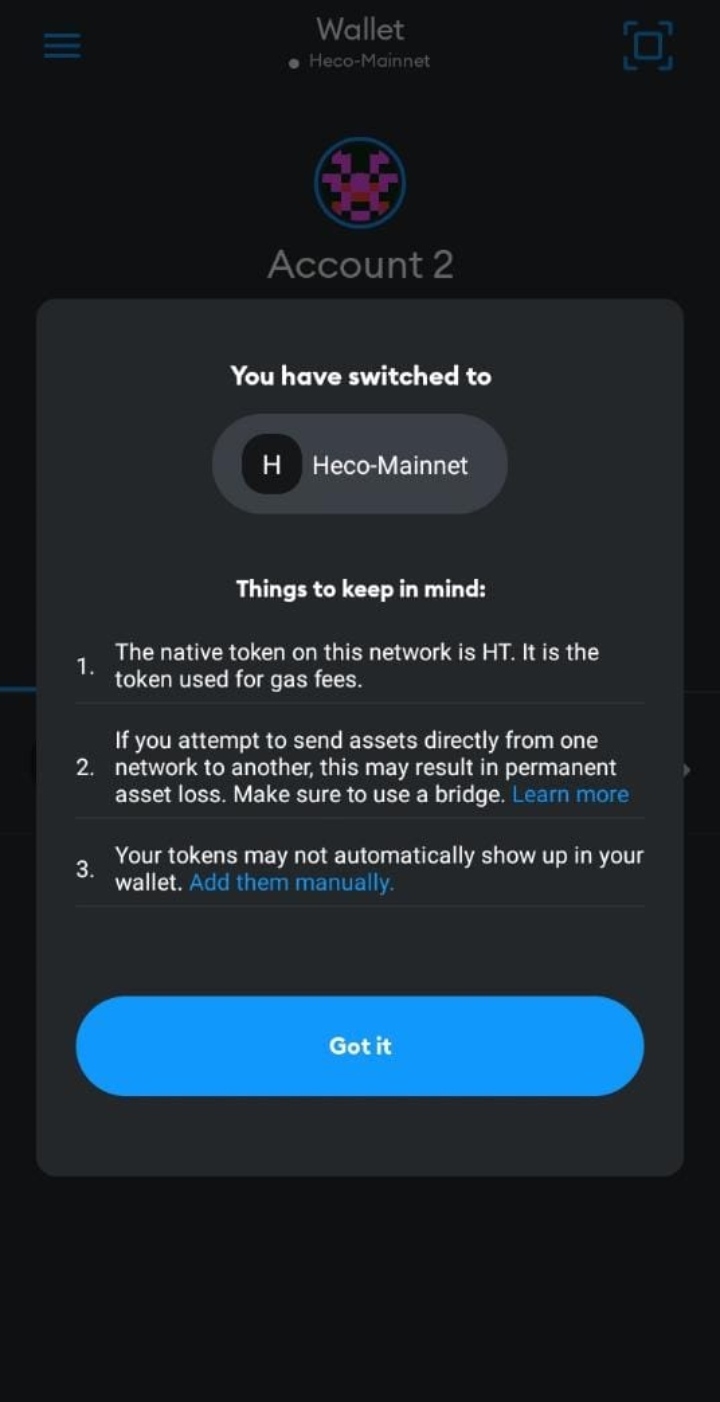Tap the wallet identicon above Account 2

tap(360, 183)
